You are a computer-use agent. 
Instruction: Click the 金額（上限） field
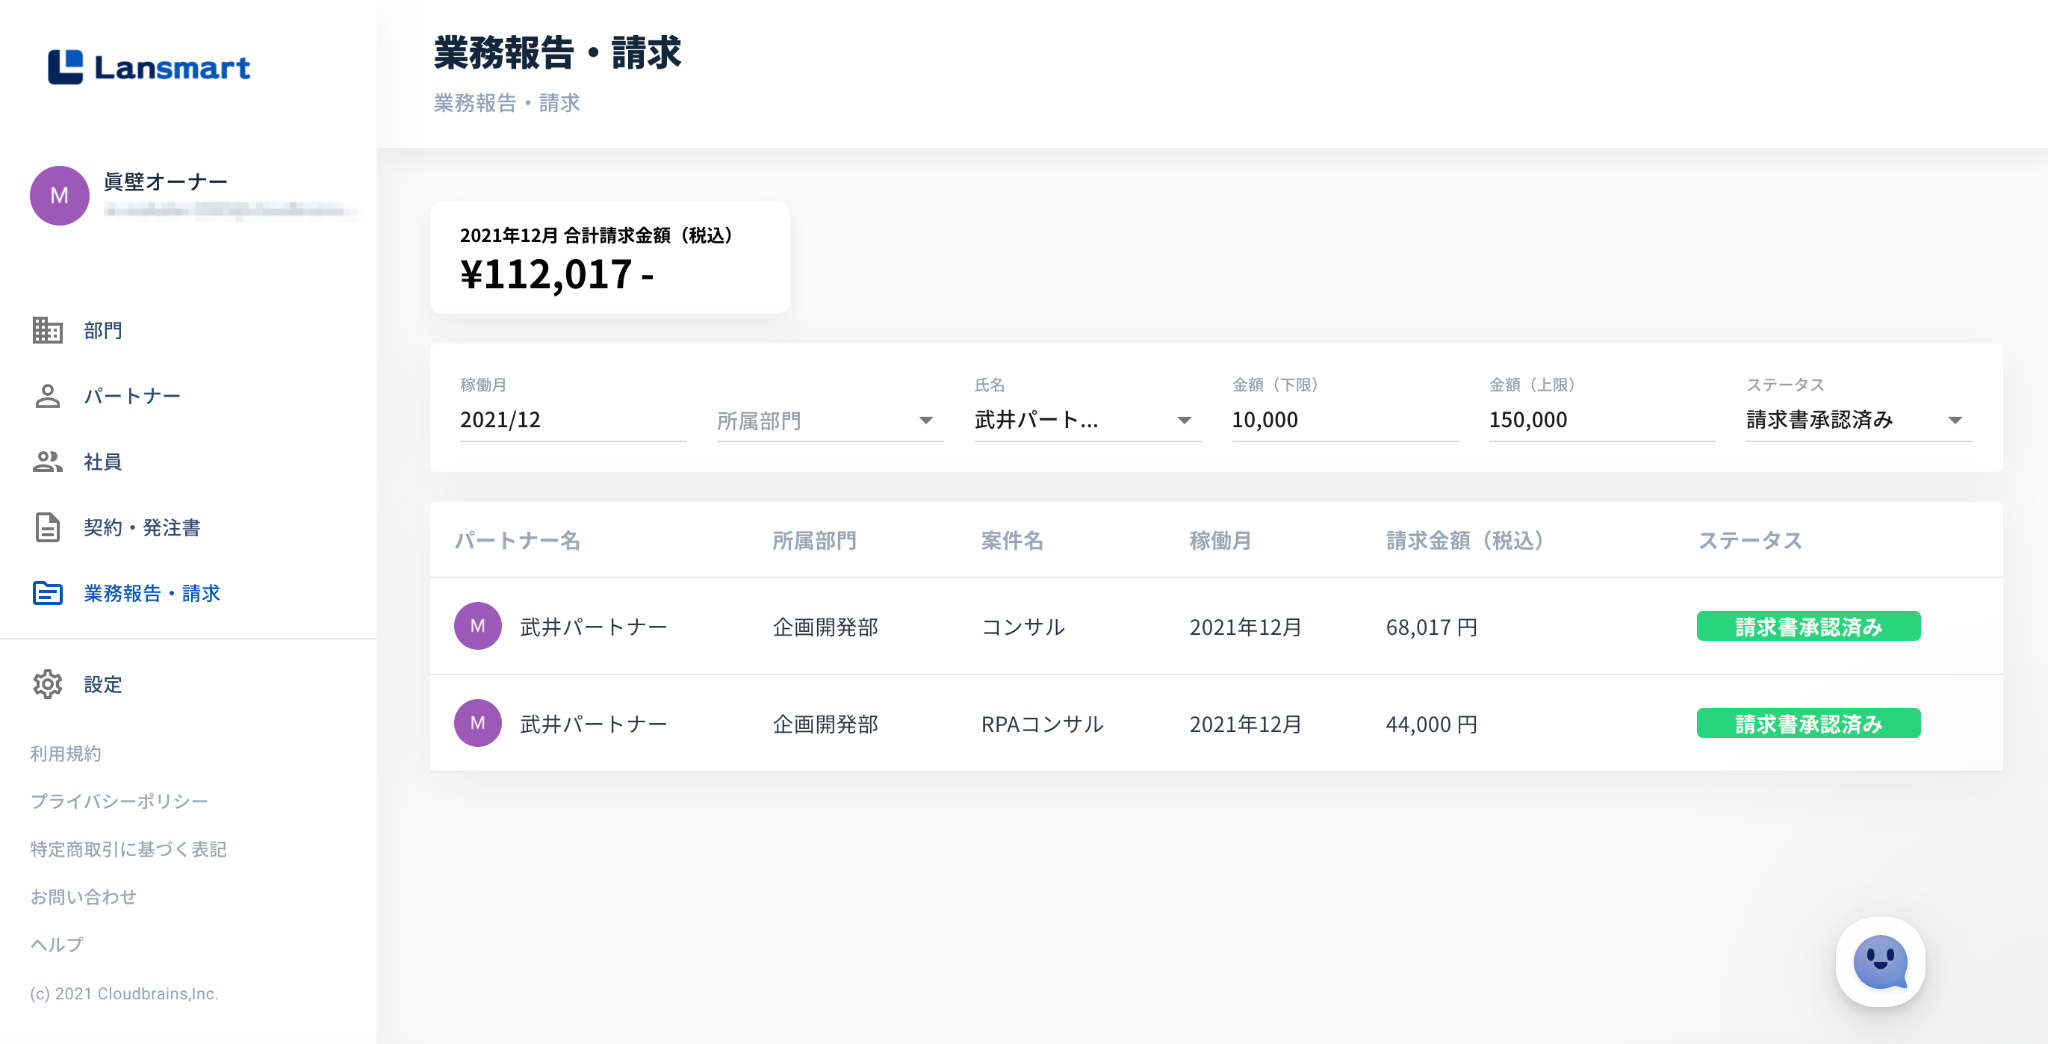coord(1602,420)
